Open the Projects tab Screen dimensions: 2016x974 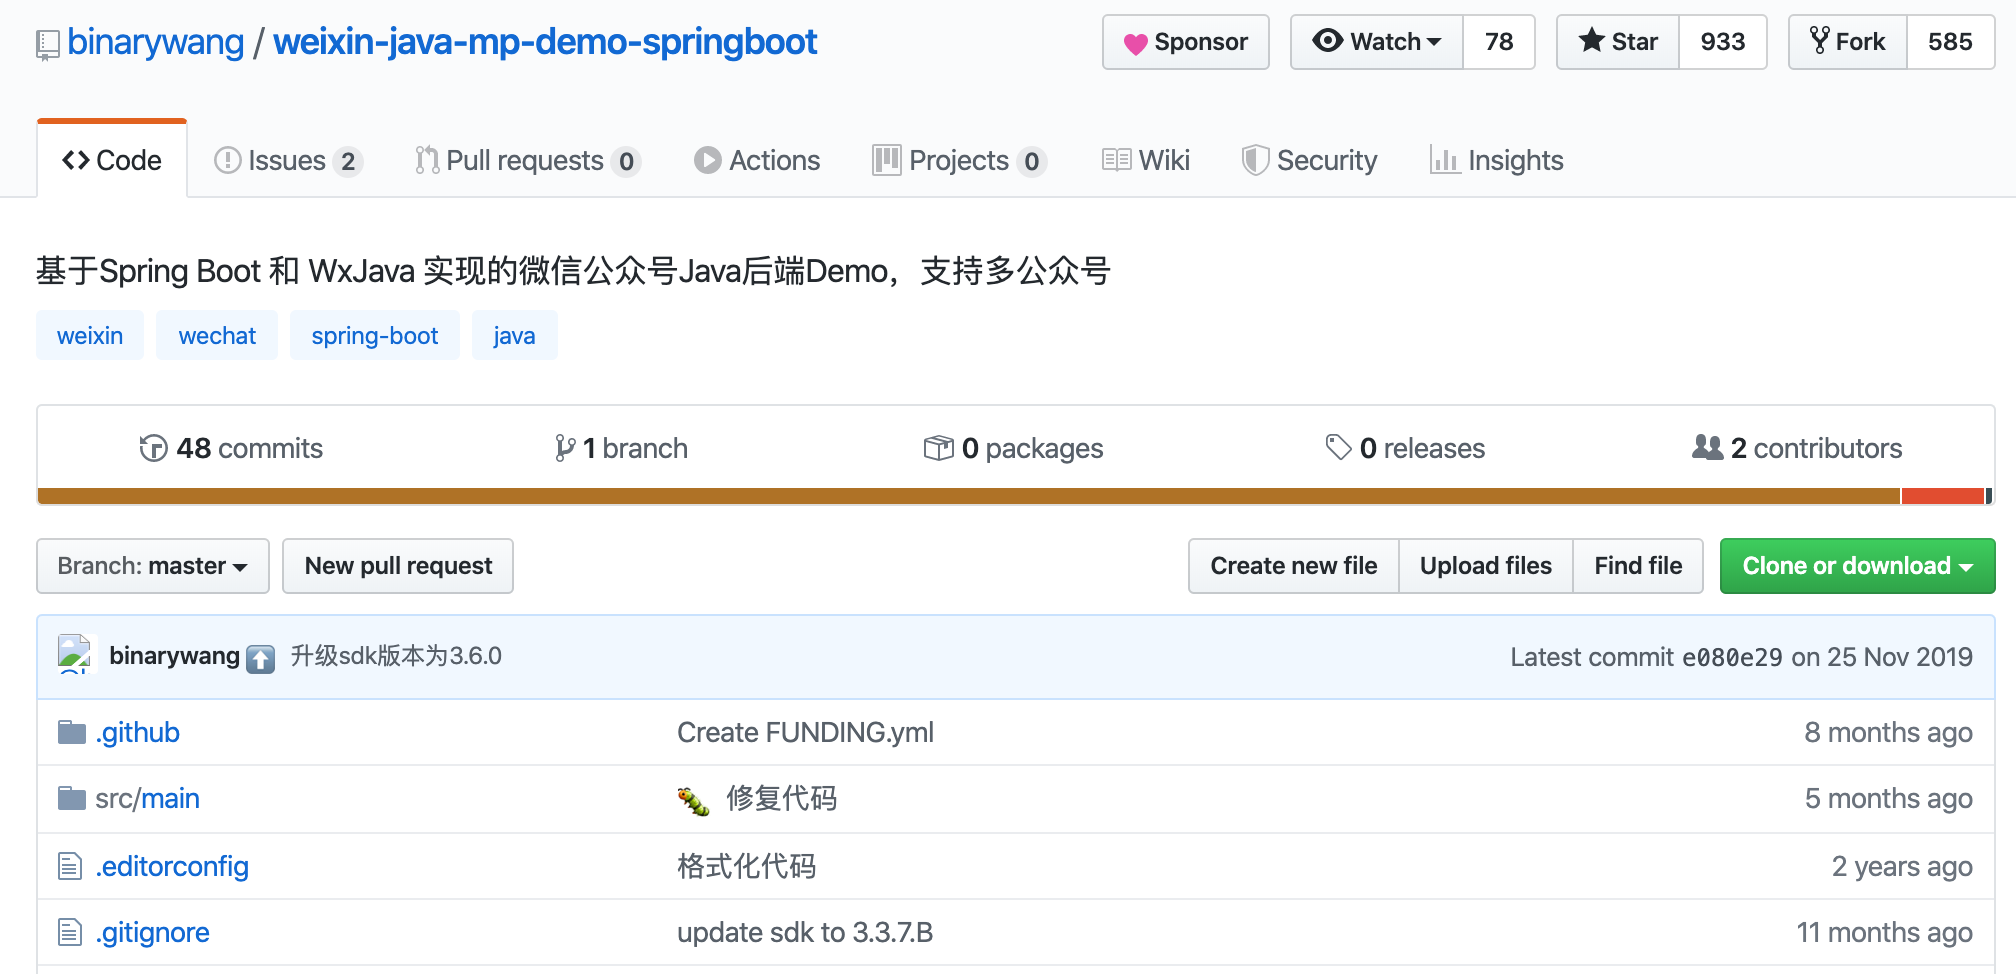(960, 160)
